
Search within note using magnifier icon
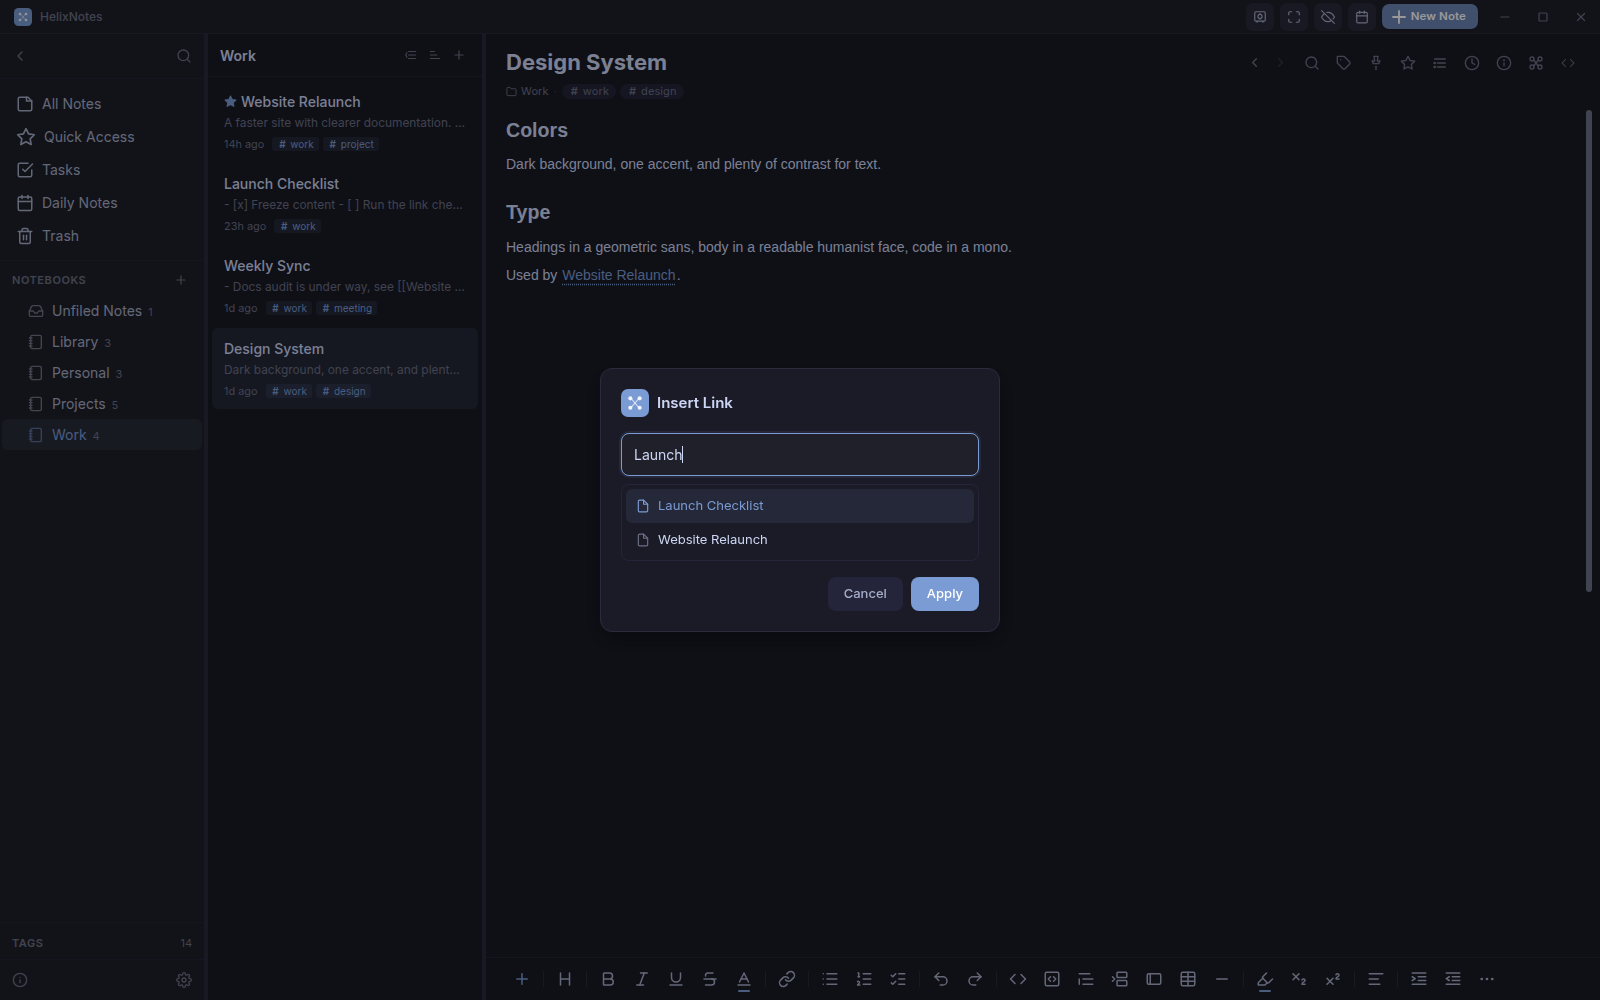(1312, 63)
